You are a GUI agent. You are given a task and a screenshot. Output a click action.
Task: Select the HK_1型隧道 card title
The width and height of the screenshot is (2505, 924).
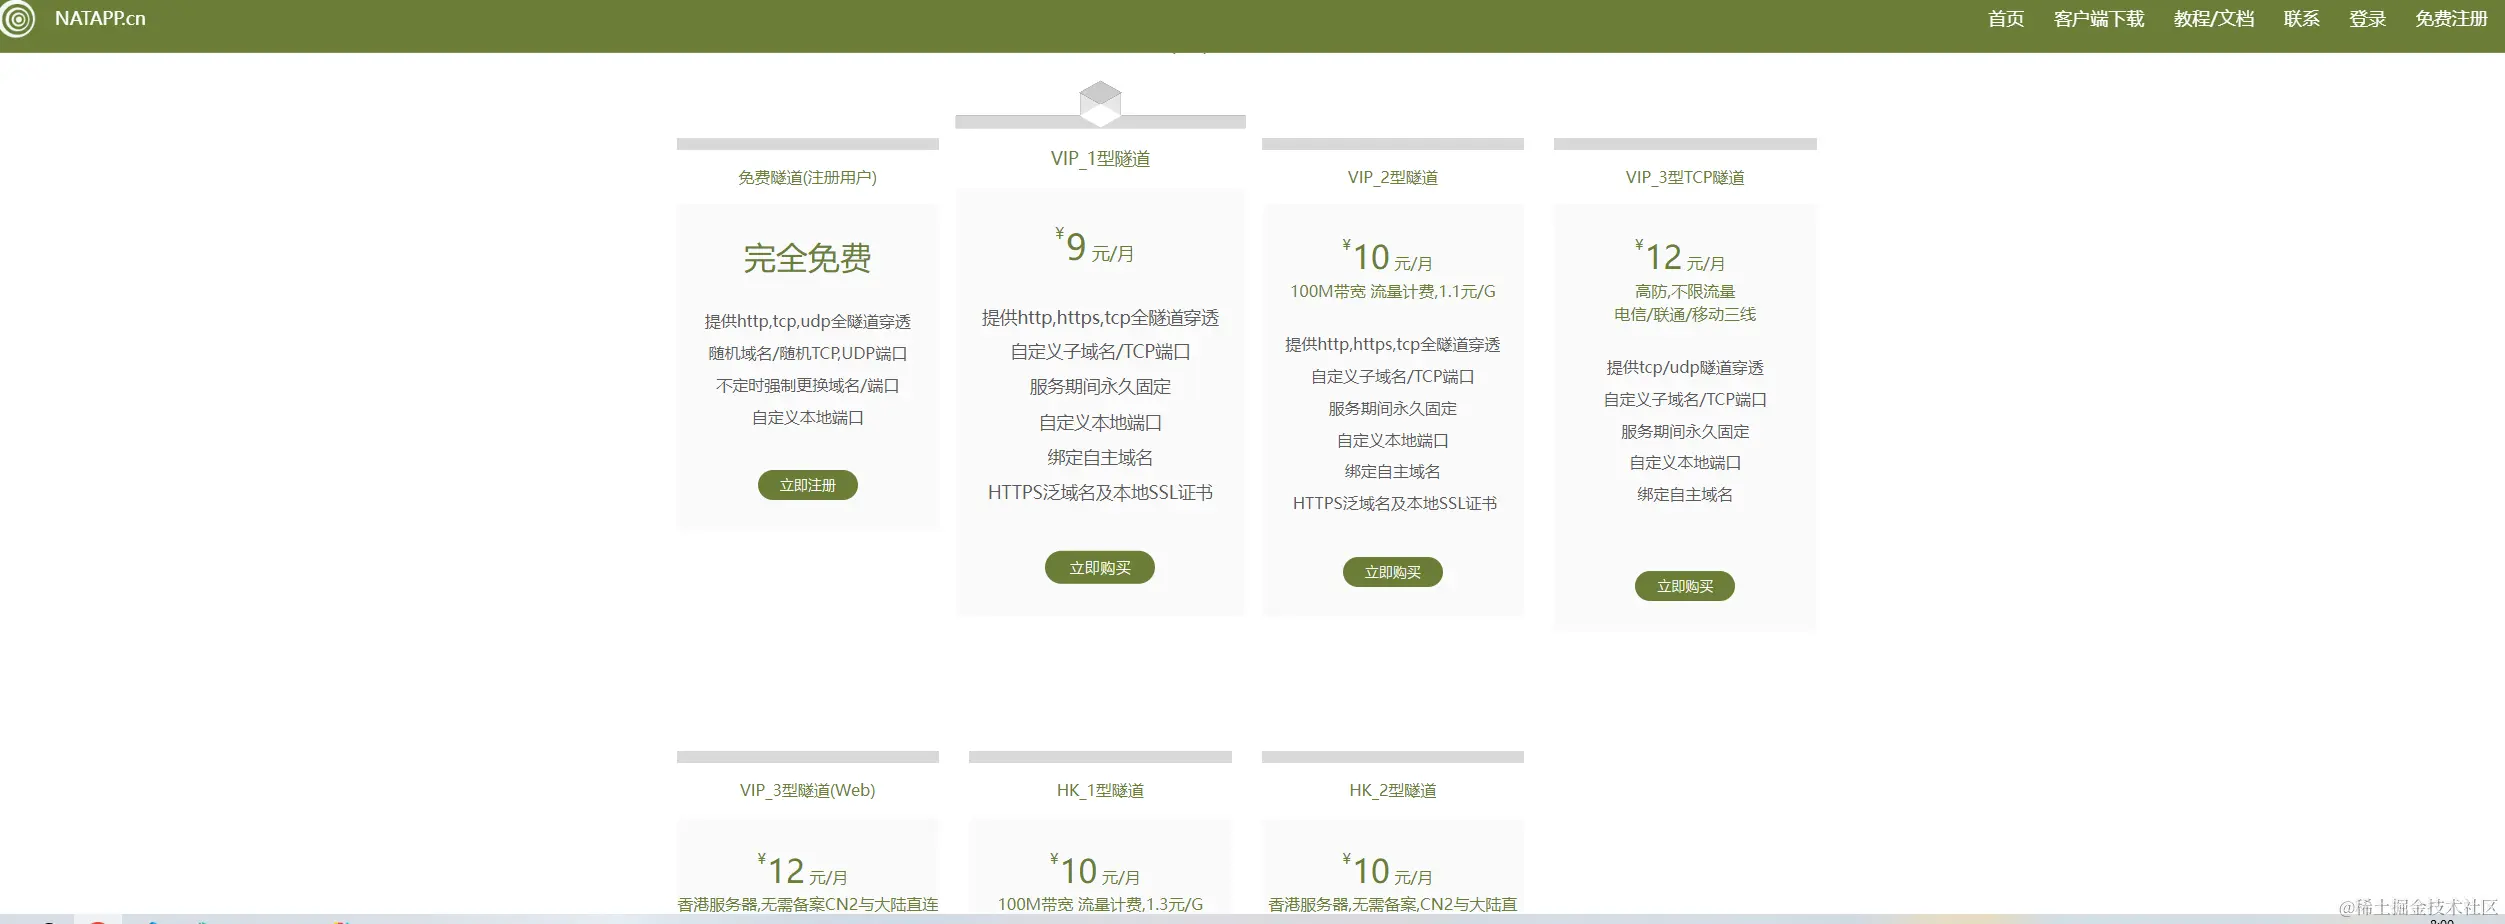pyautogui.click(x=1100, y=790)
